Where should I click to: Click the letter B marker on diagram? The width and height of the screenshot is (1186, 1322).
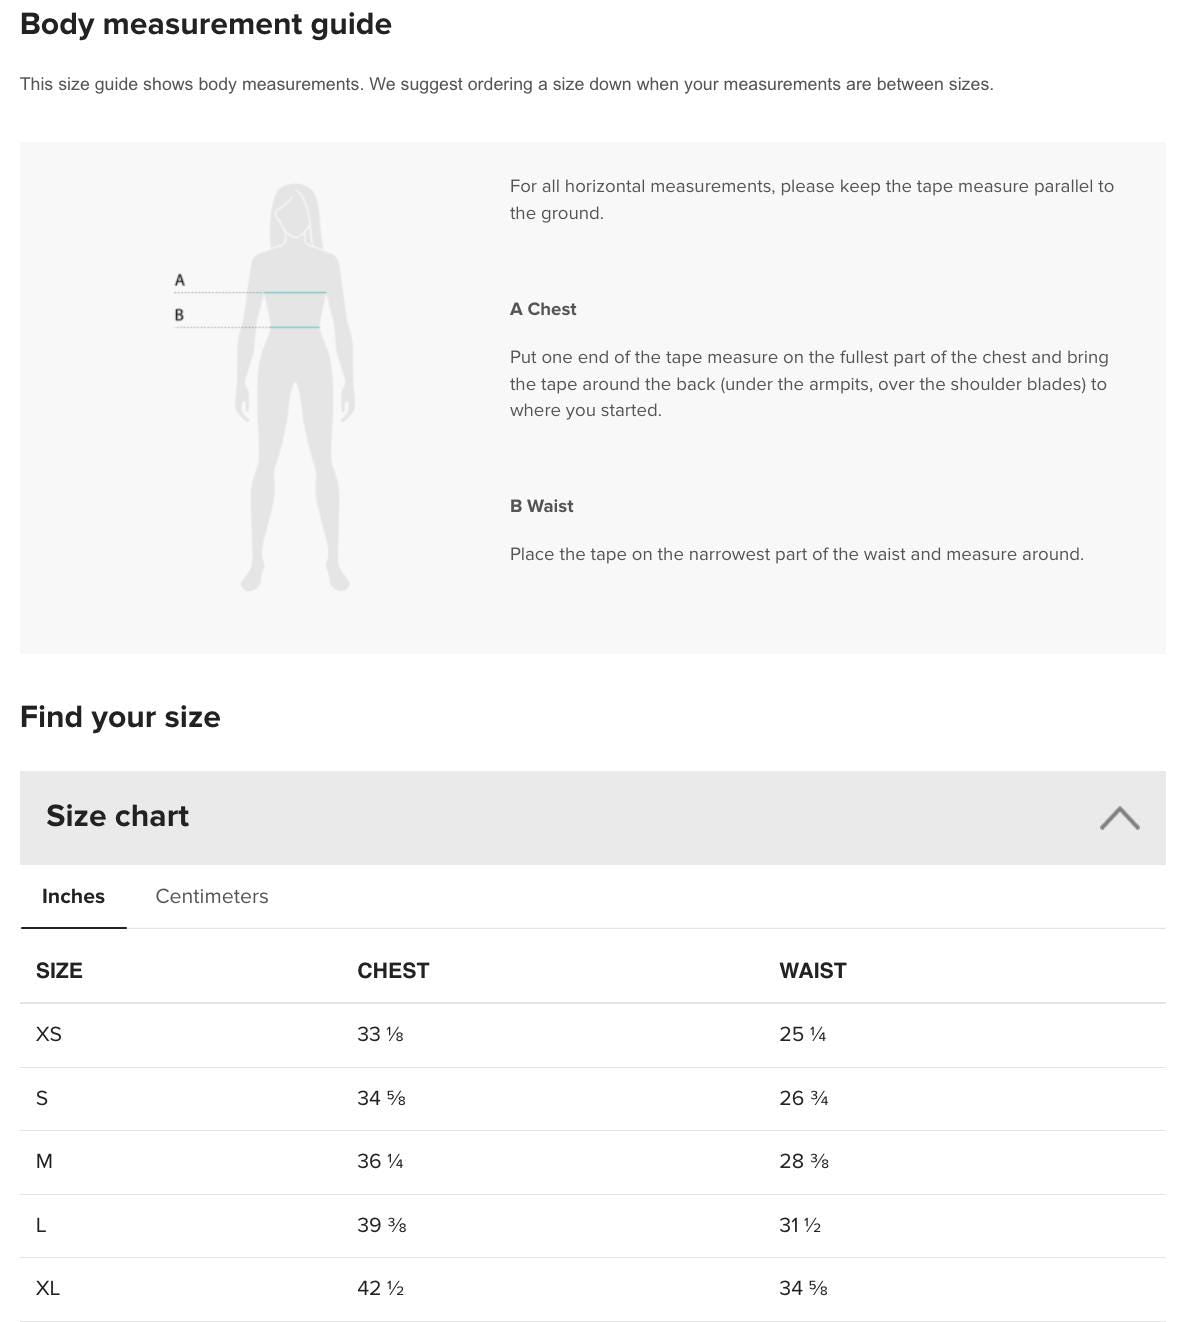click(x=180, y=315)
